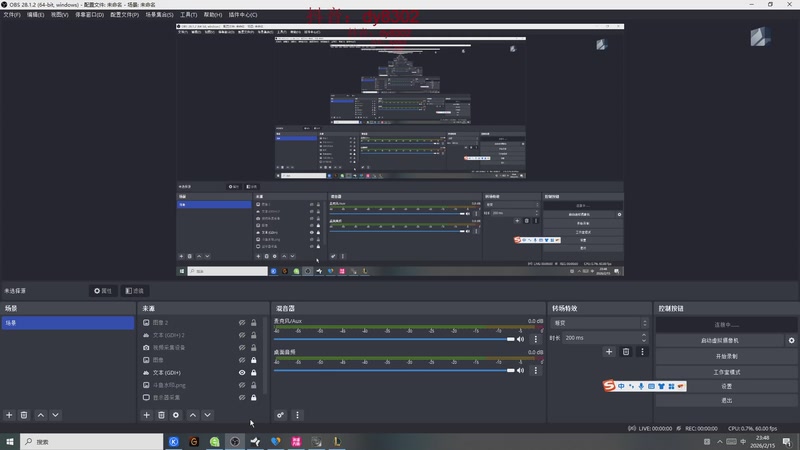This screenshot has height=450, width=800.
Task: Click 退出 button
Action: coord(727,401)
